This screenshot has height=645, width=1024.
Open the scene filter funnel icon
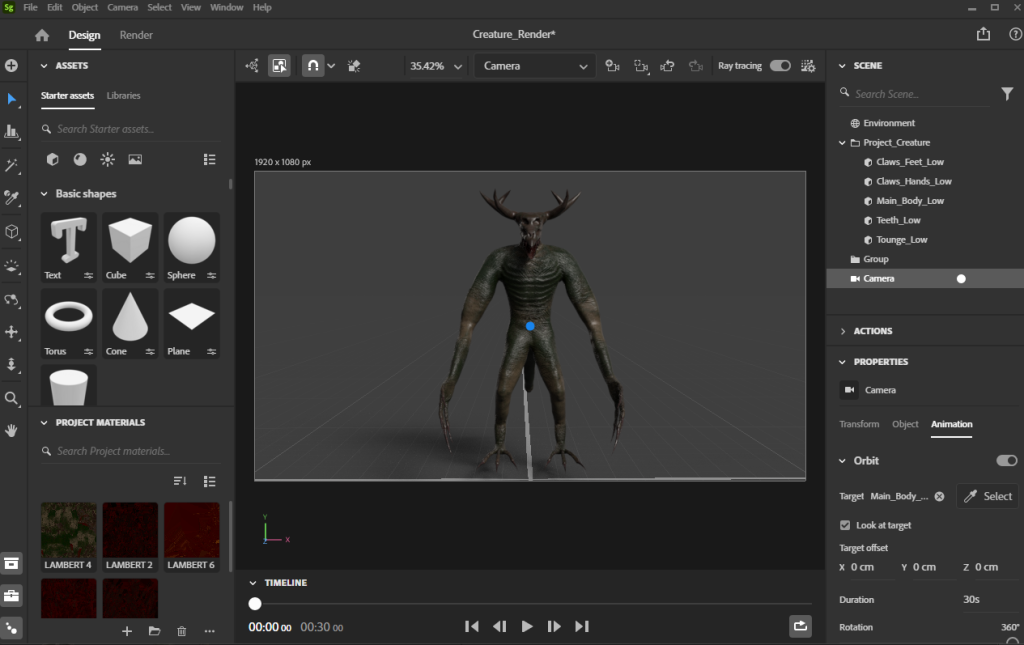(x=1007, y=94)
